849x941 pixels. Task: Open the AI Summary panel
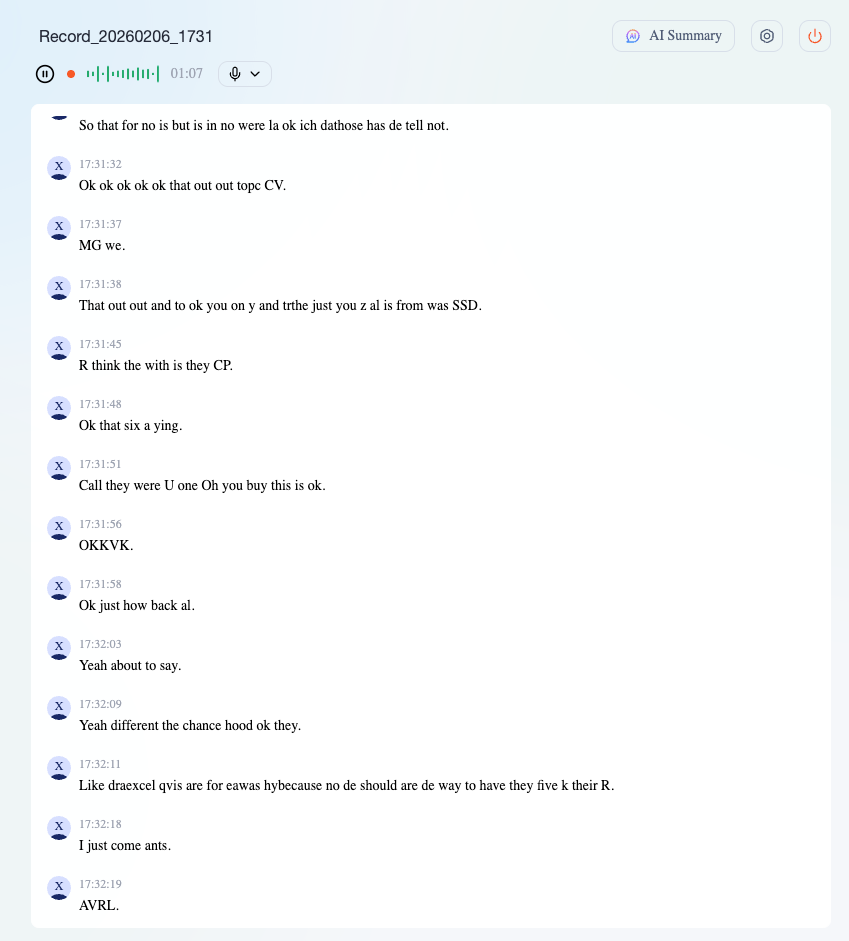pyautogui.click(x=673, y=36)
